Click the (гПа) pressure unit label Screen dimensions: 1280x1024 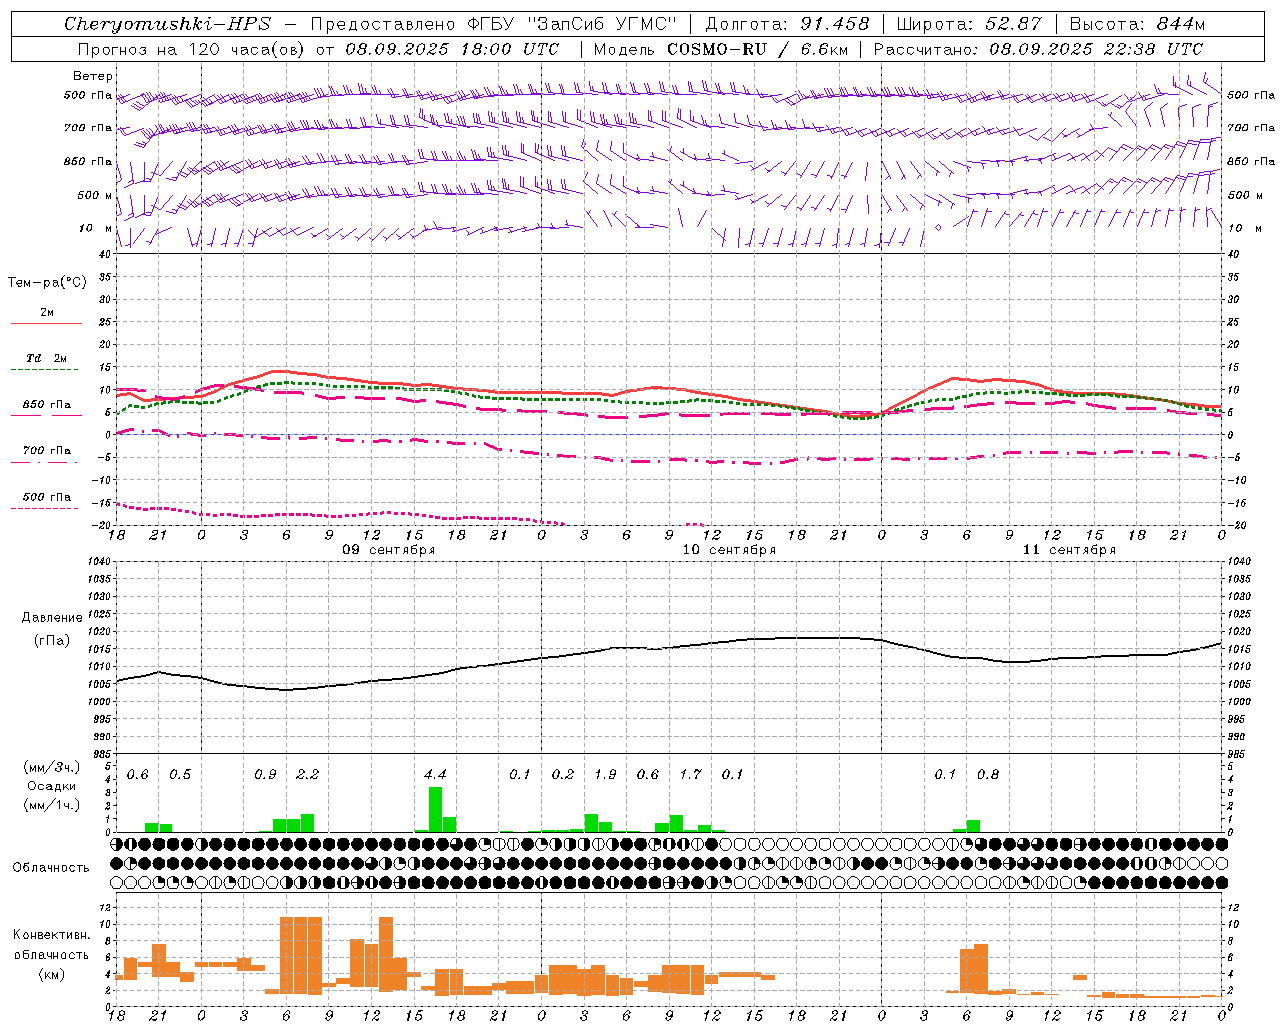coord(53,640)
